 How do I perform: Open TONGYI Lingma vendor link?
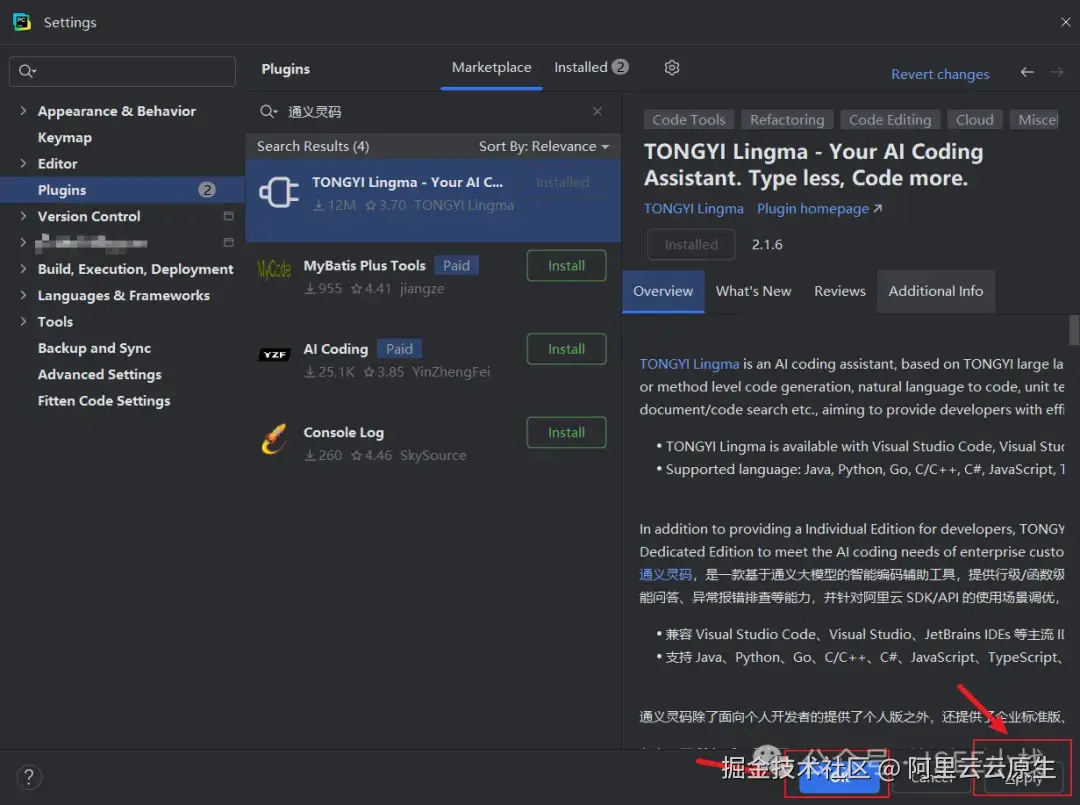click(x=694, y=209)
